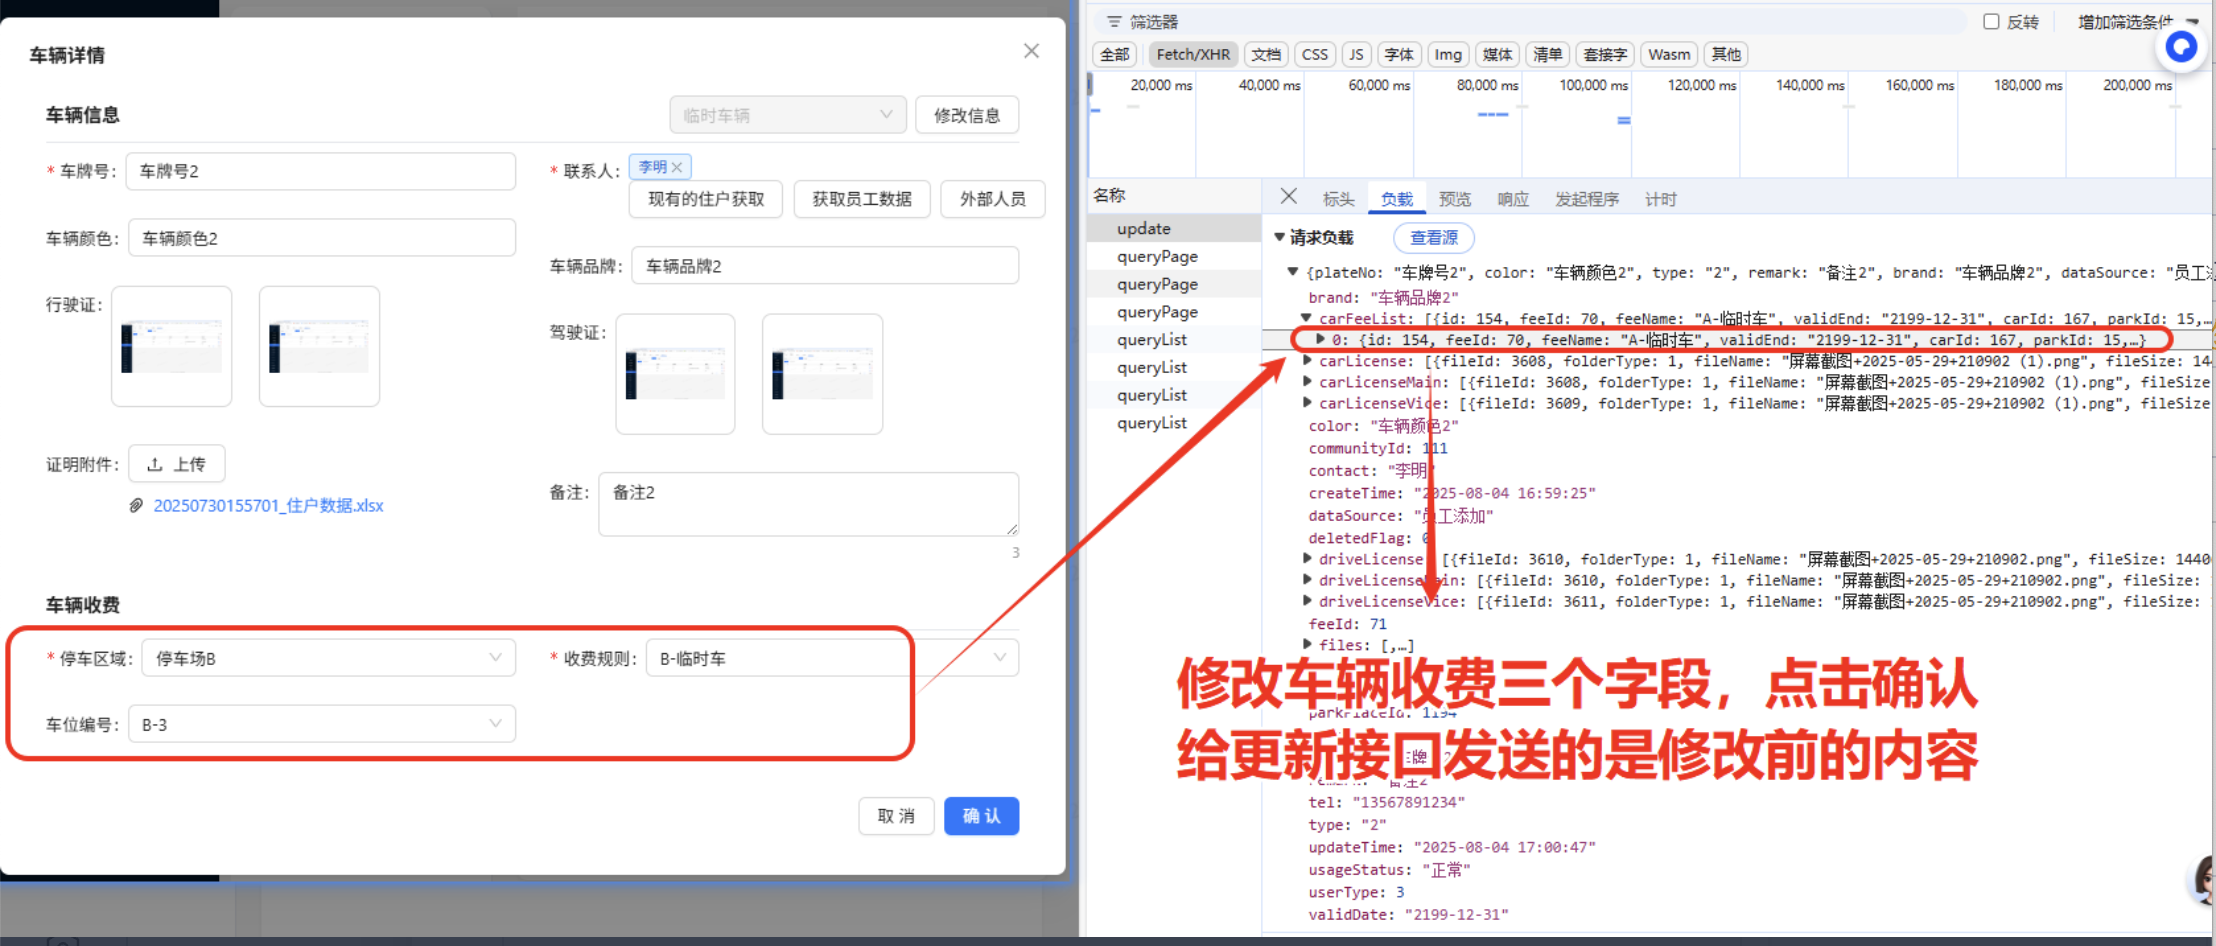
Task: Switch to the 响应 tab
Action: click(x=1512, y=199)
